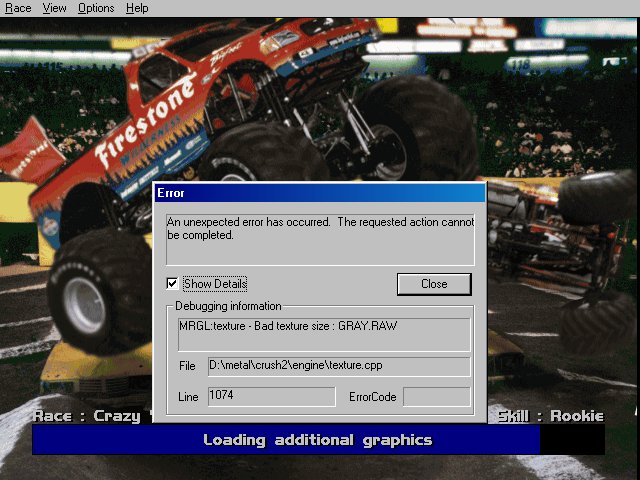Open the Help menu
This screenshot has width=640, height=480.
point(137,8)
